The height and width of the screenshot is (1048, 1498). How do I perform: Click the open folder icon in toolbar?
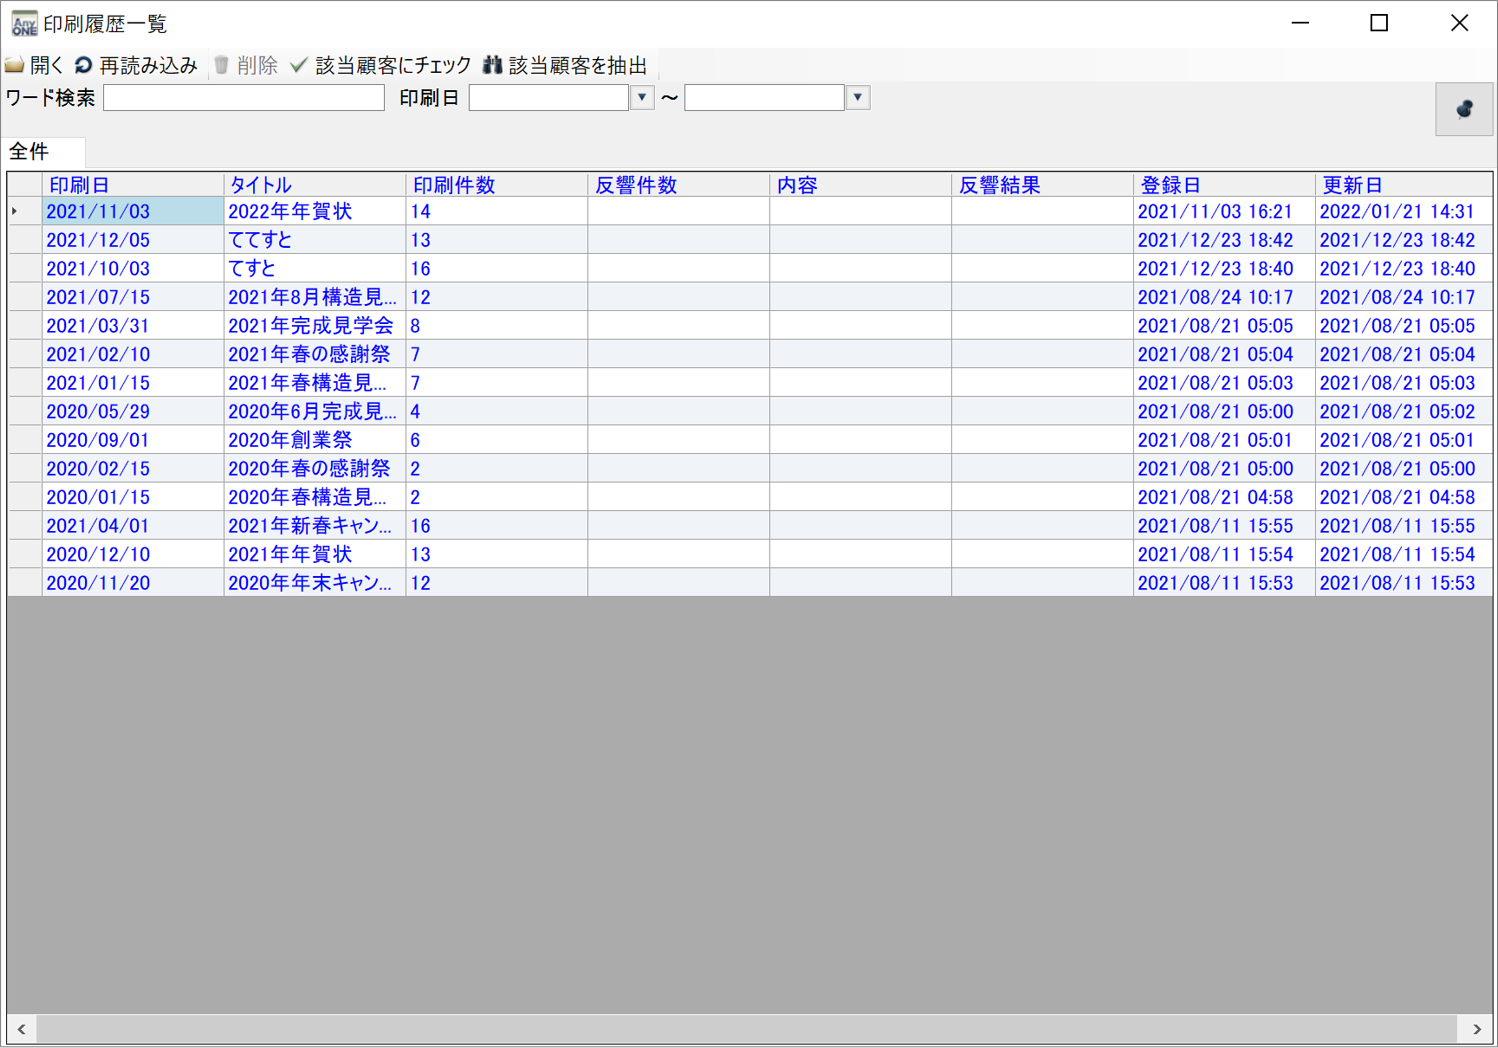click(x=15, y=66)
